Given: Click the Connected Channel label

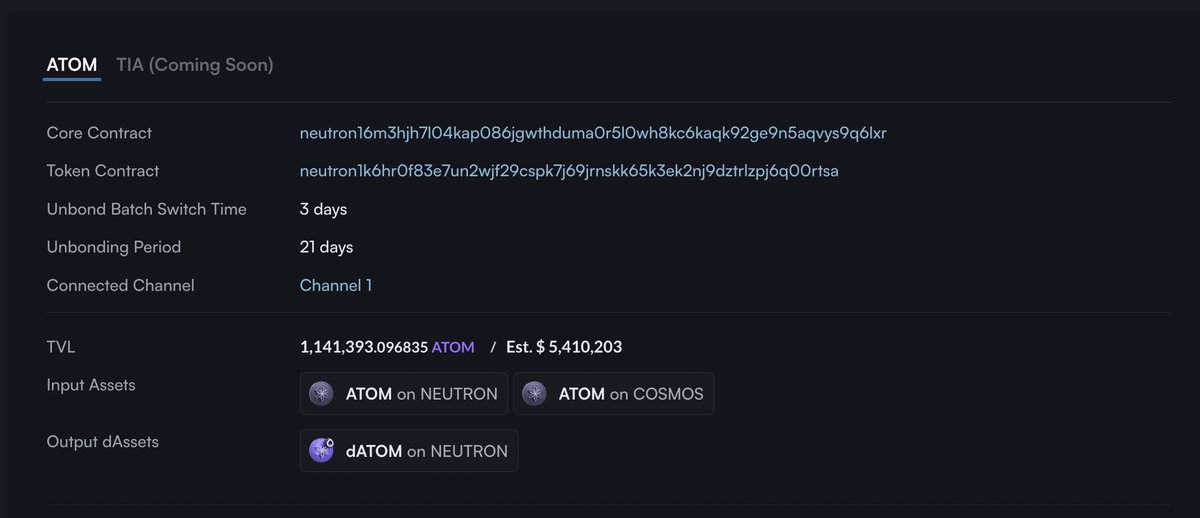Looking at the screenshot, I should (120, 285).
